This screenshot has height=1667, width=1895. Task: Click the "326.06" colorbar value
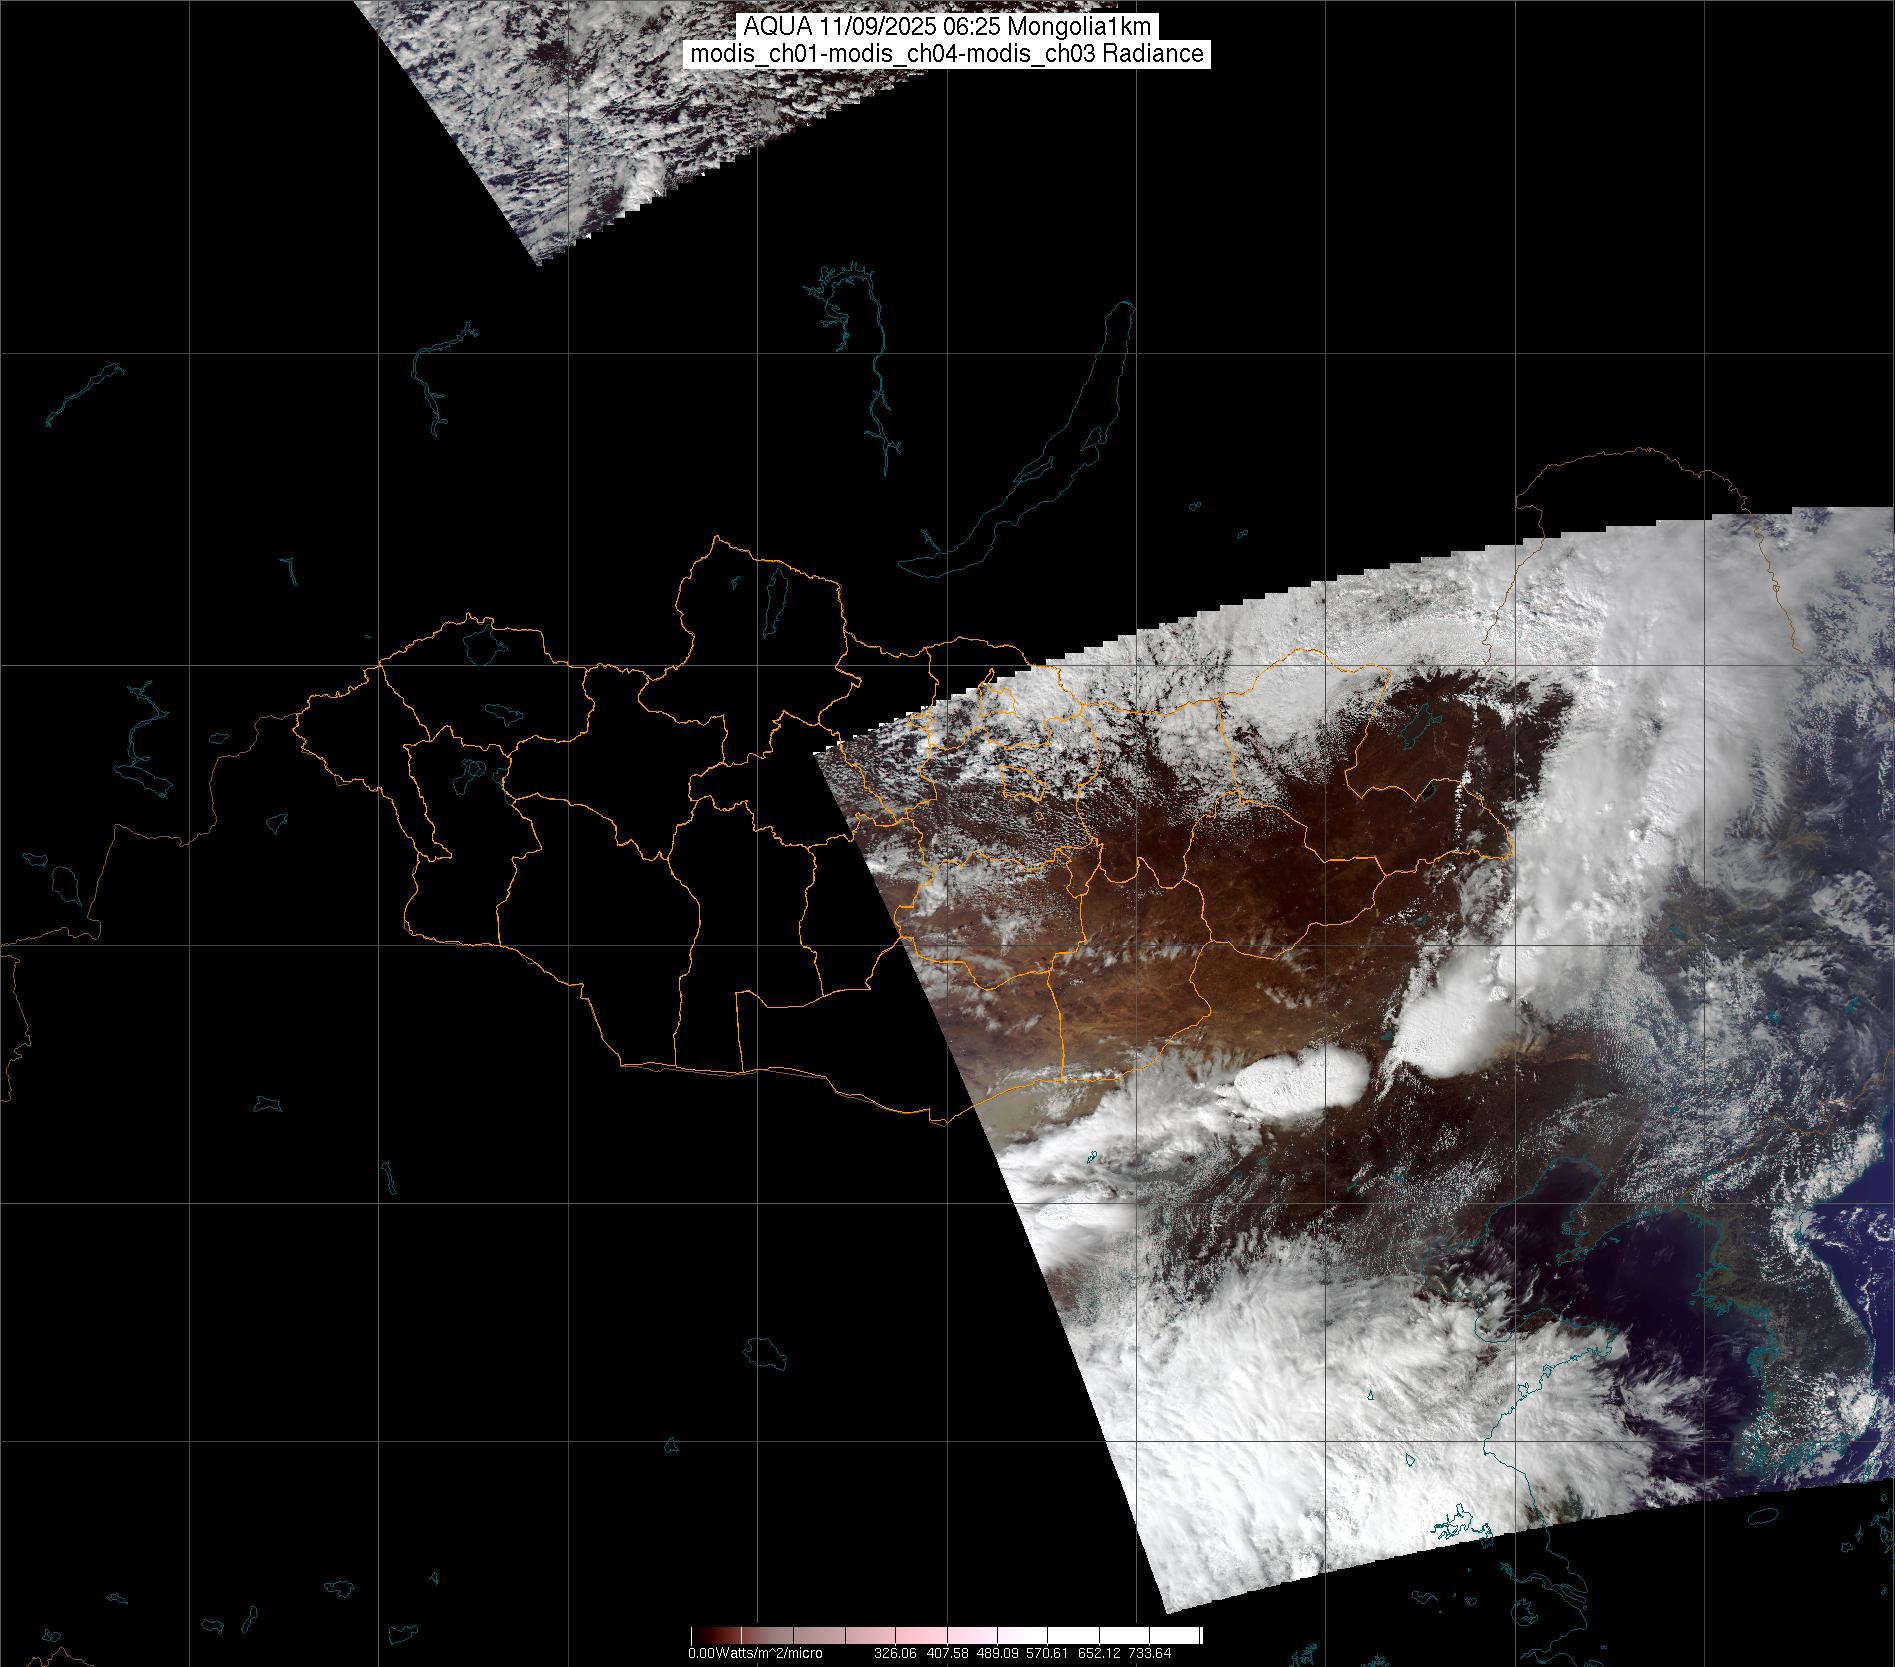click(895, 1653)
